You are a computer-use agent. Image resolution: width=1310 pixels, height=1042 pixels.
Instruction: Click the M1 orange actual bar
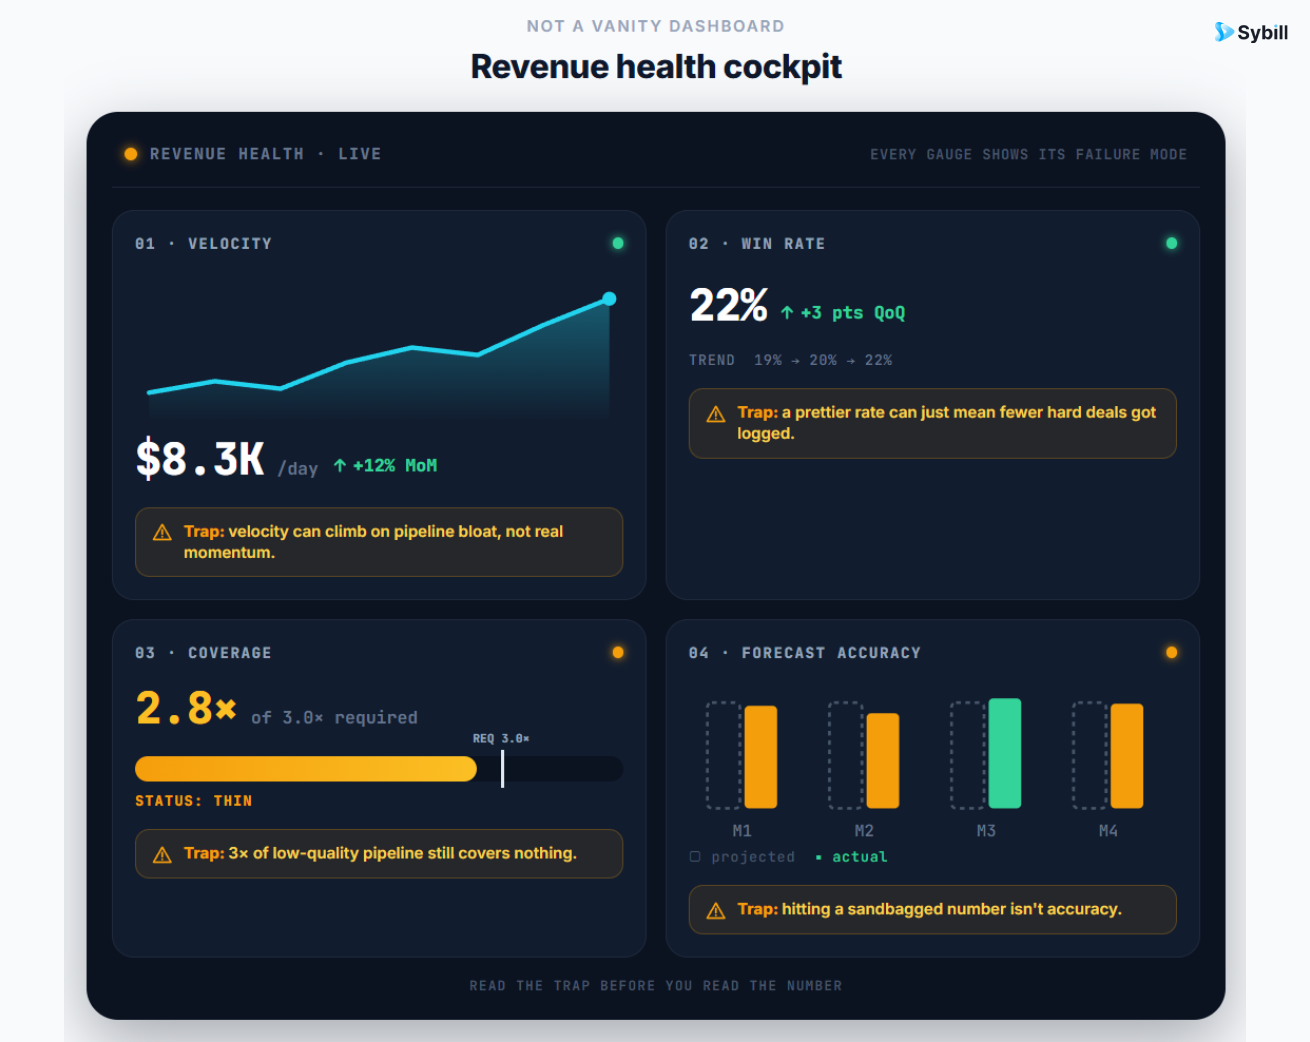(x=761, y=757)
